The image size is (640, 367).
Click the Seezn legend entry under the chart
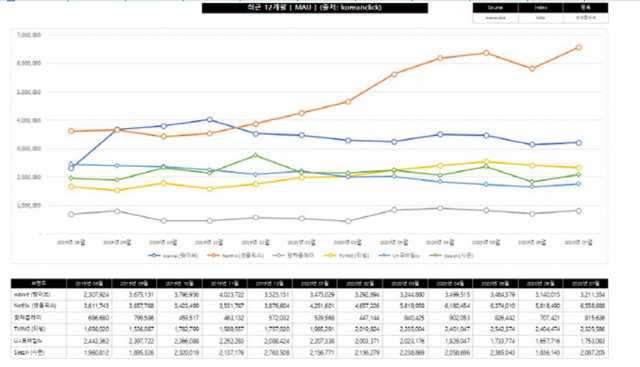[x=451, y=256]
